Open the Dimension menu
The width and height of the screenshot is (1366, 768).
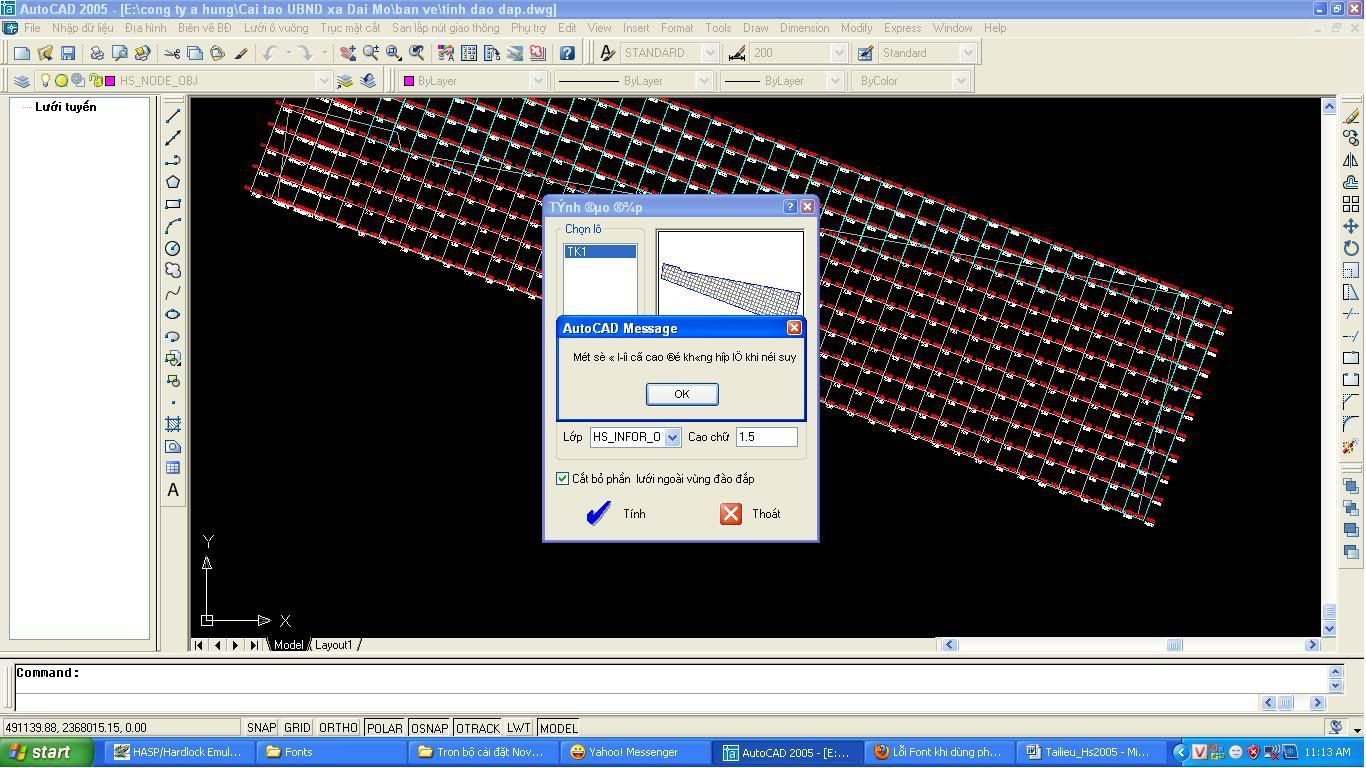(804, 28)
